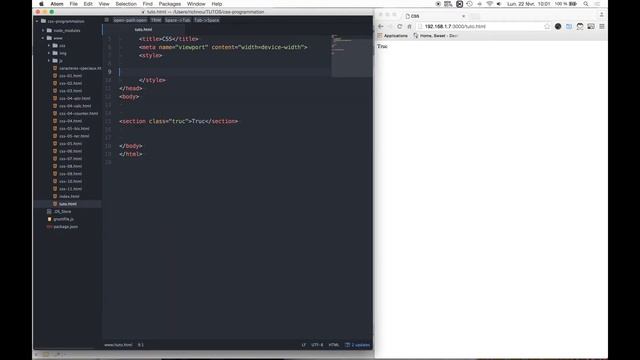Viewport: 640px width, 360px height.
Task: Open the View menu
Action: (104, 4)
